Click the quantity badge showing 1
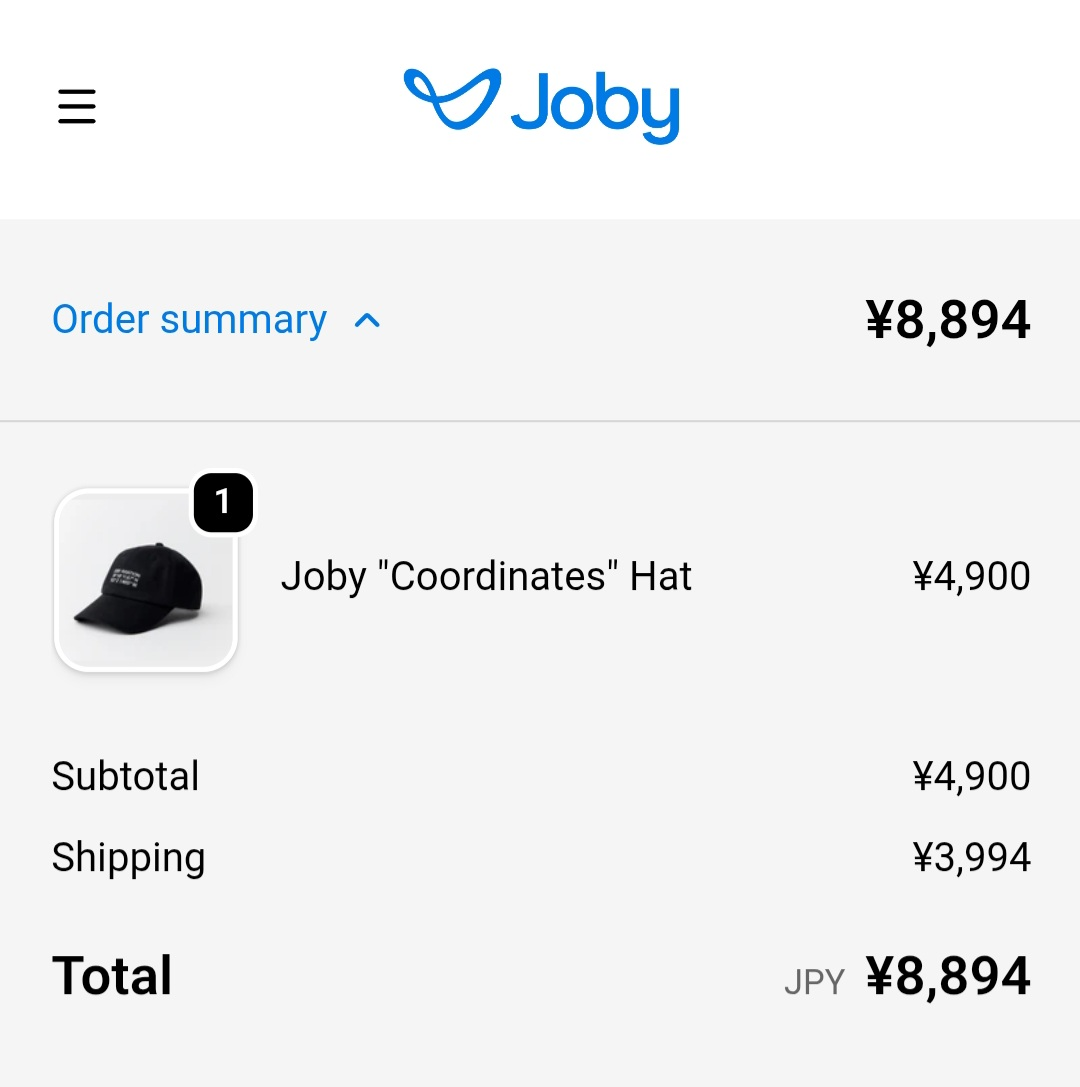The width and height of the screenshot is (1080, 1087). click(x=223, y=502)
